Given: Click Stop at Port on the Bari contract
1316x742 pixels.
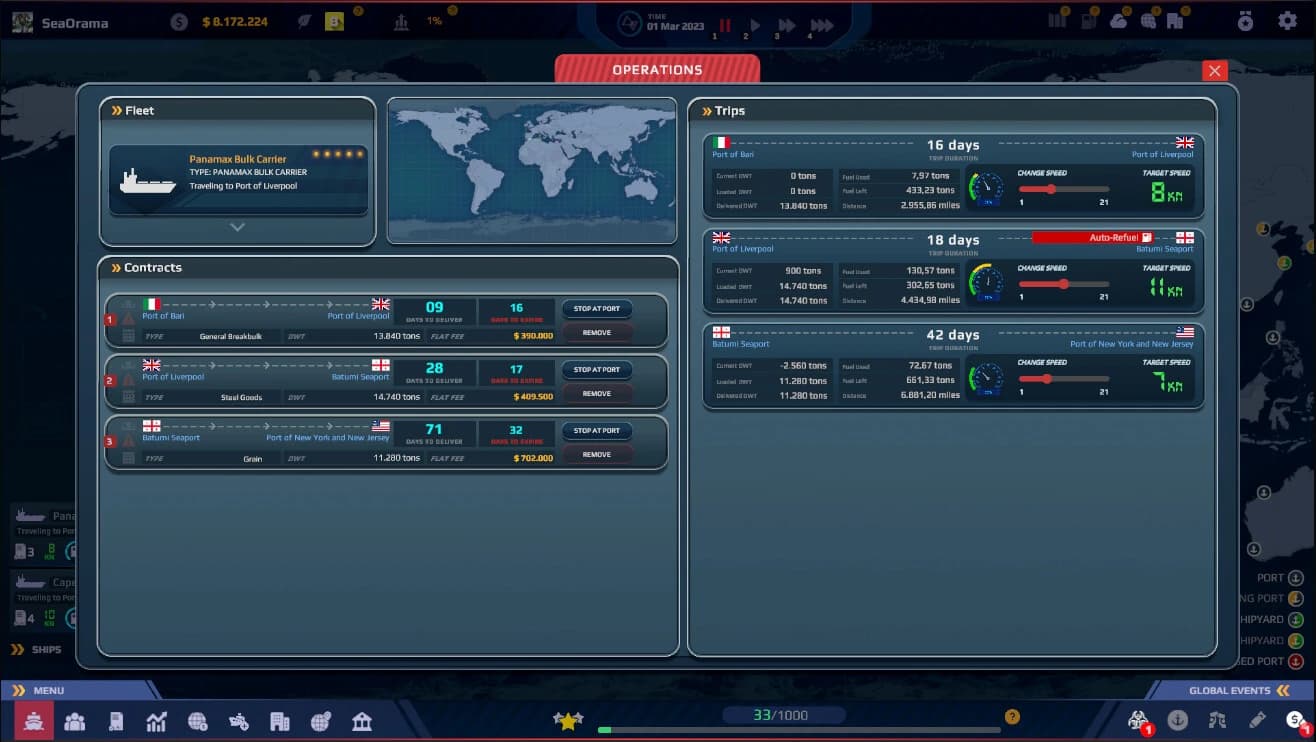Looking at the screenshot, I should pyautogui.click(x=597, y=309).
